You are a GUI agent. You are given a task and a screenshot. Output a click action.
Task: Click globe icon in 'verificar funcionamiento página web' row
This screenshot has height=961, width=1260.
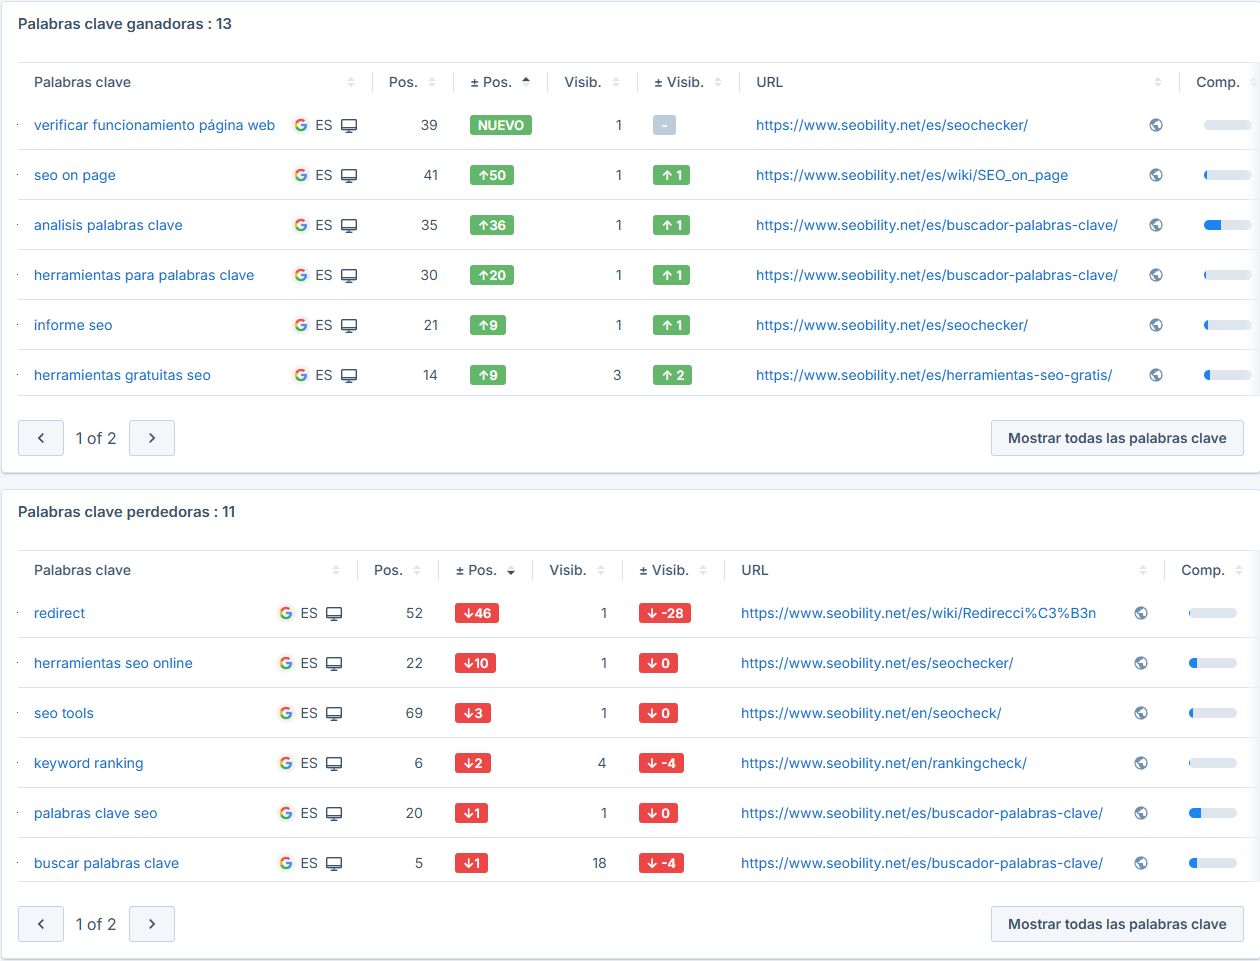tap(1156, 125)
